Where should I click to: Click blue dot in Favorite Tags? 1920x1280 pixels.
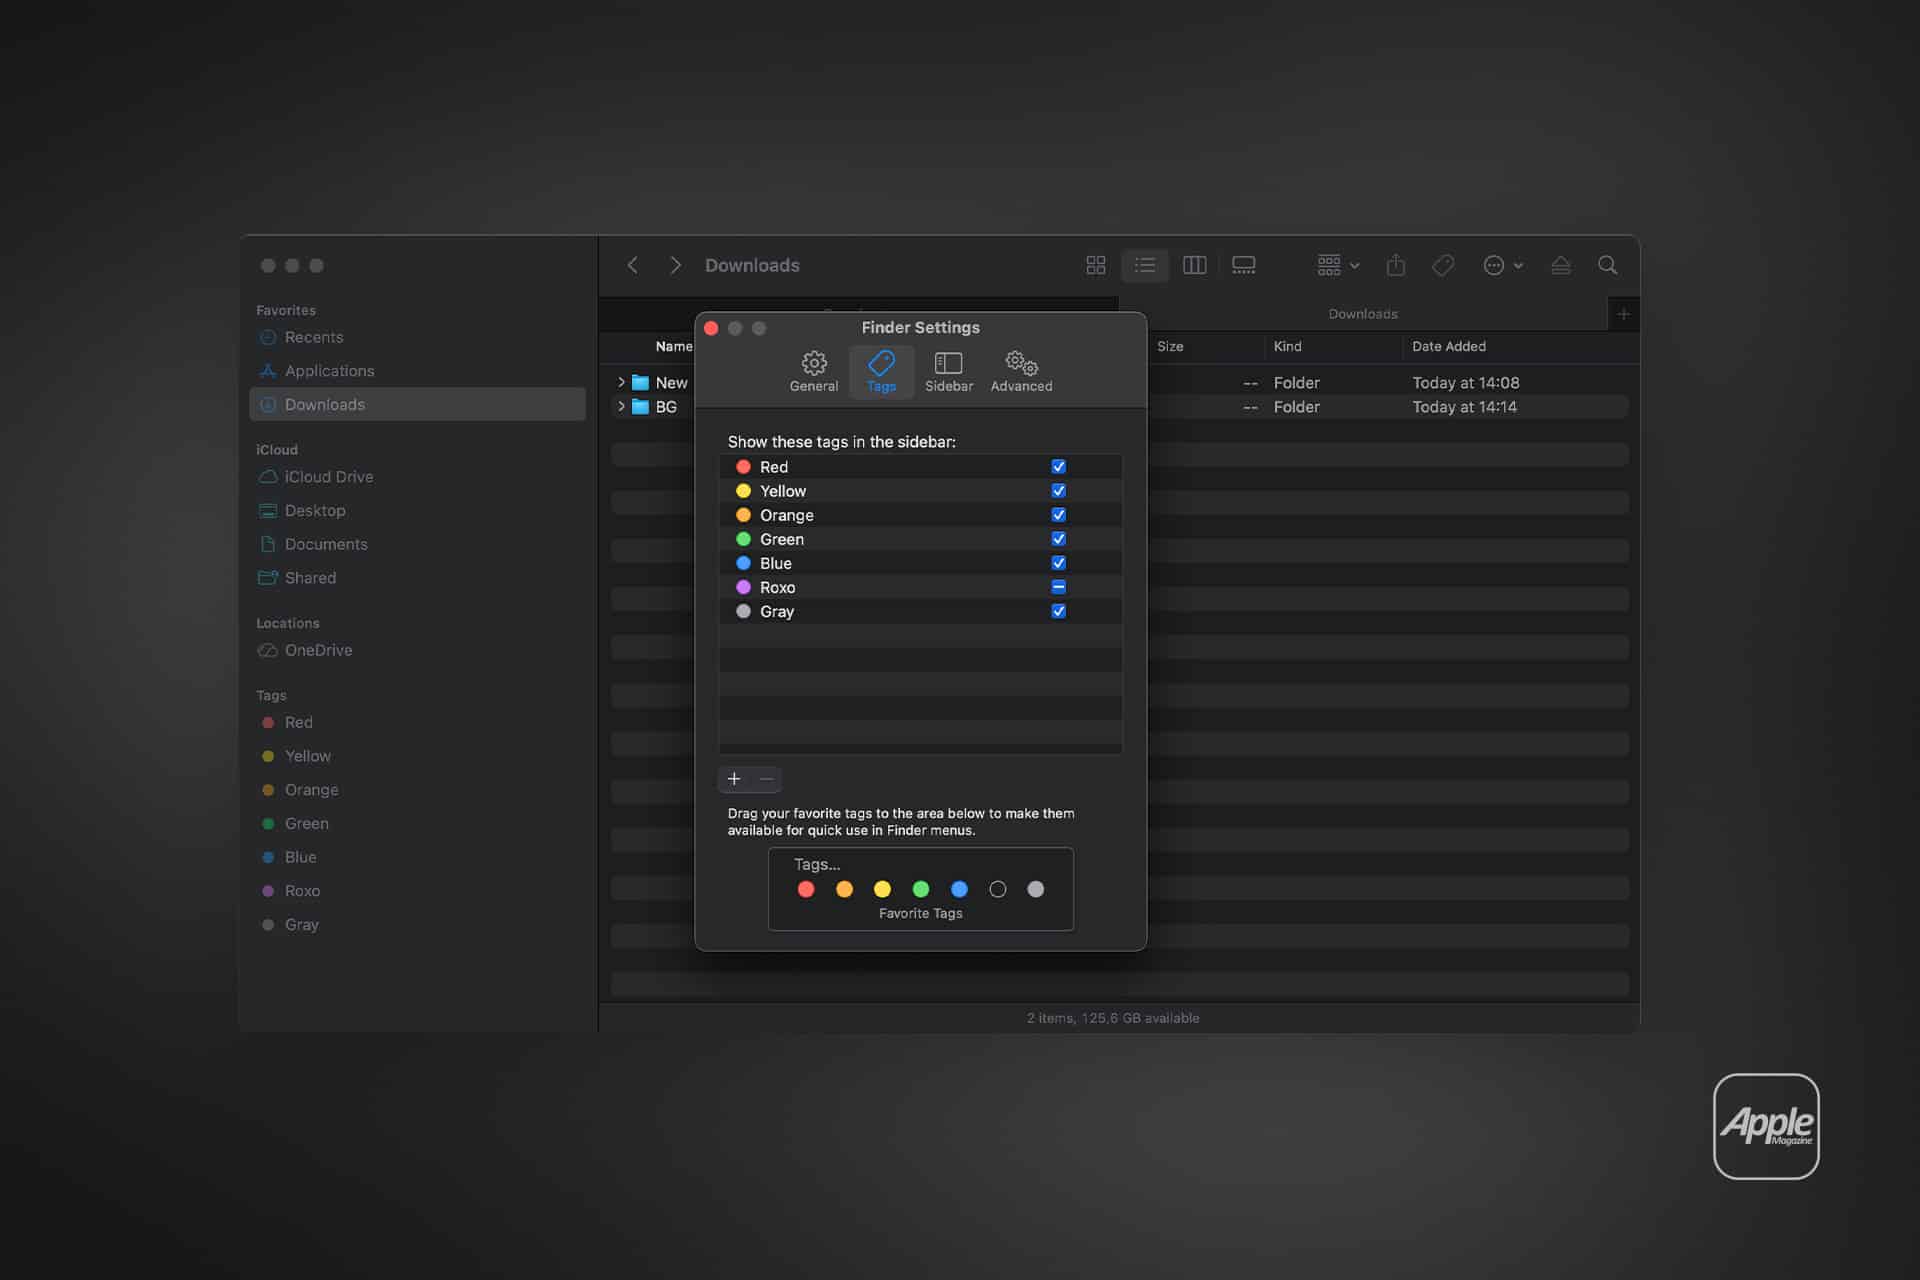tap(959, 889)
